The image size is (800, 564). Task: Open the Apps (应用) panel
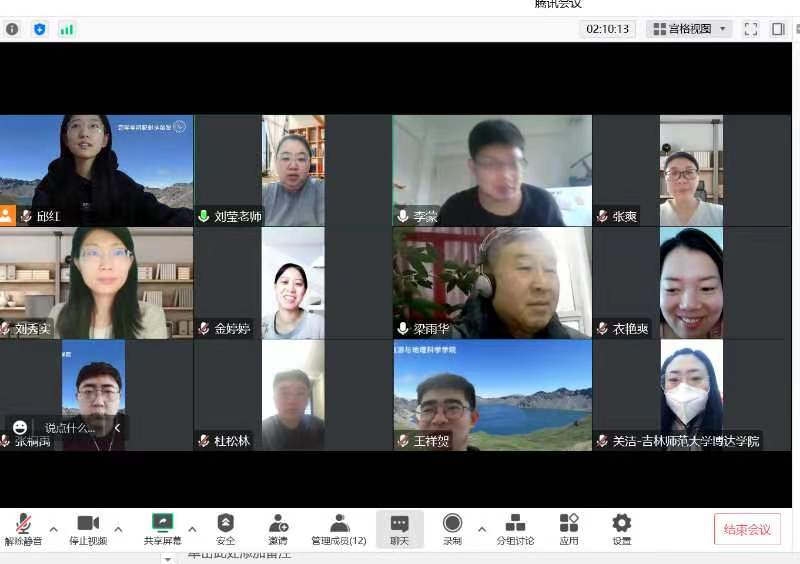coord(569,529)
